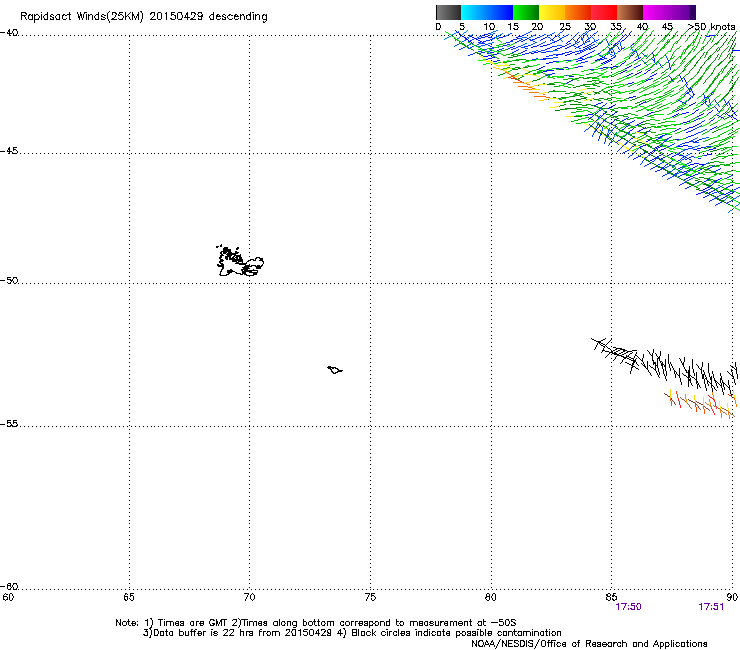Viewport: 740px width, 650px height.
Task: Click the purple time label 17:50
Action: [628, 607]
